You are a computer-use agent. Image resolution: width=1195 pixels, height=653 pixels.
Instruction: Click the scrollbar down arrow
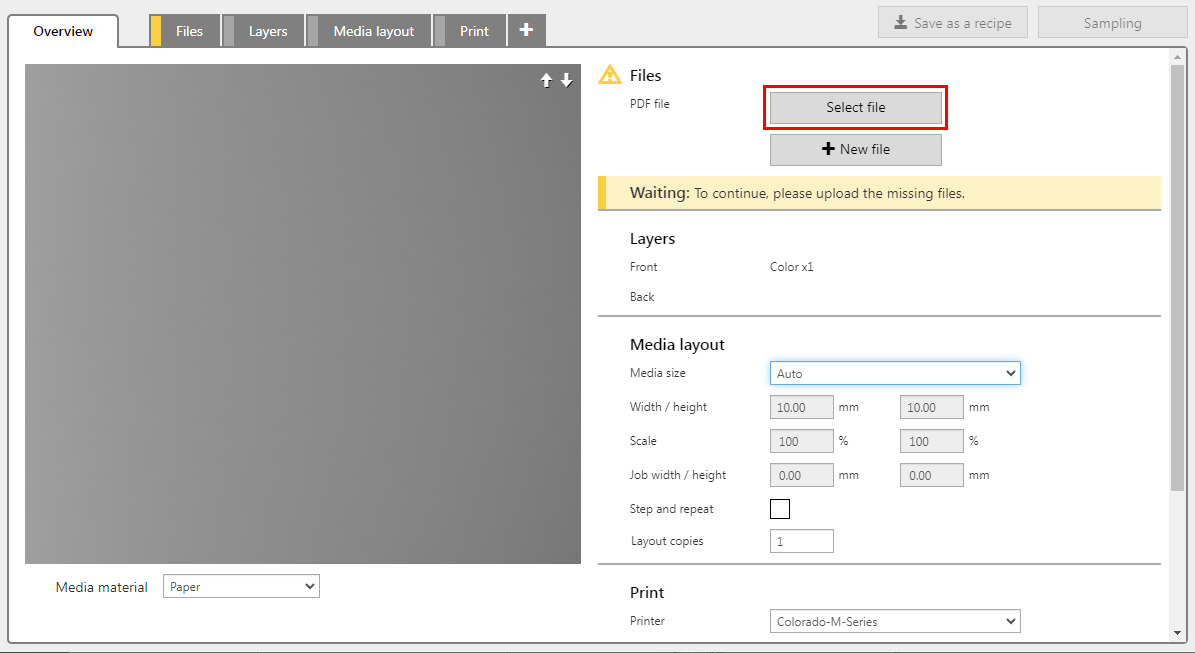(1177, 633)
